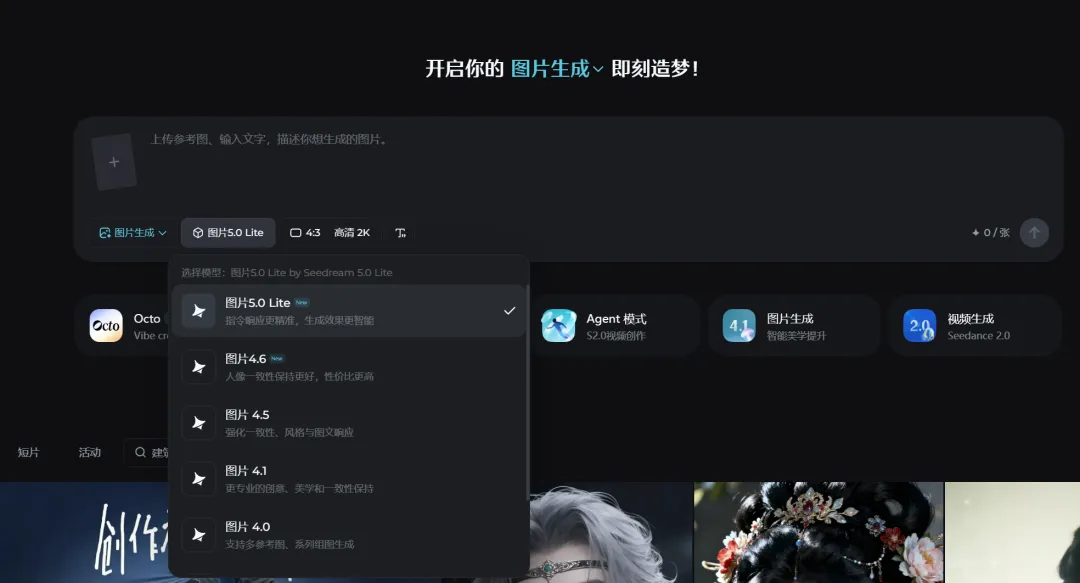Click the 图片 4.5 model icon
This screenshot has height=583, width=1080.
click(198, 422)
